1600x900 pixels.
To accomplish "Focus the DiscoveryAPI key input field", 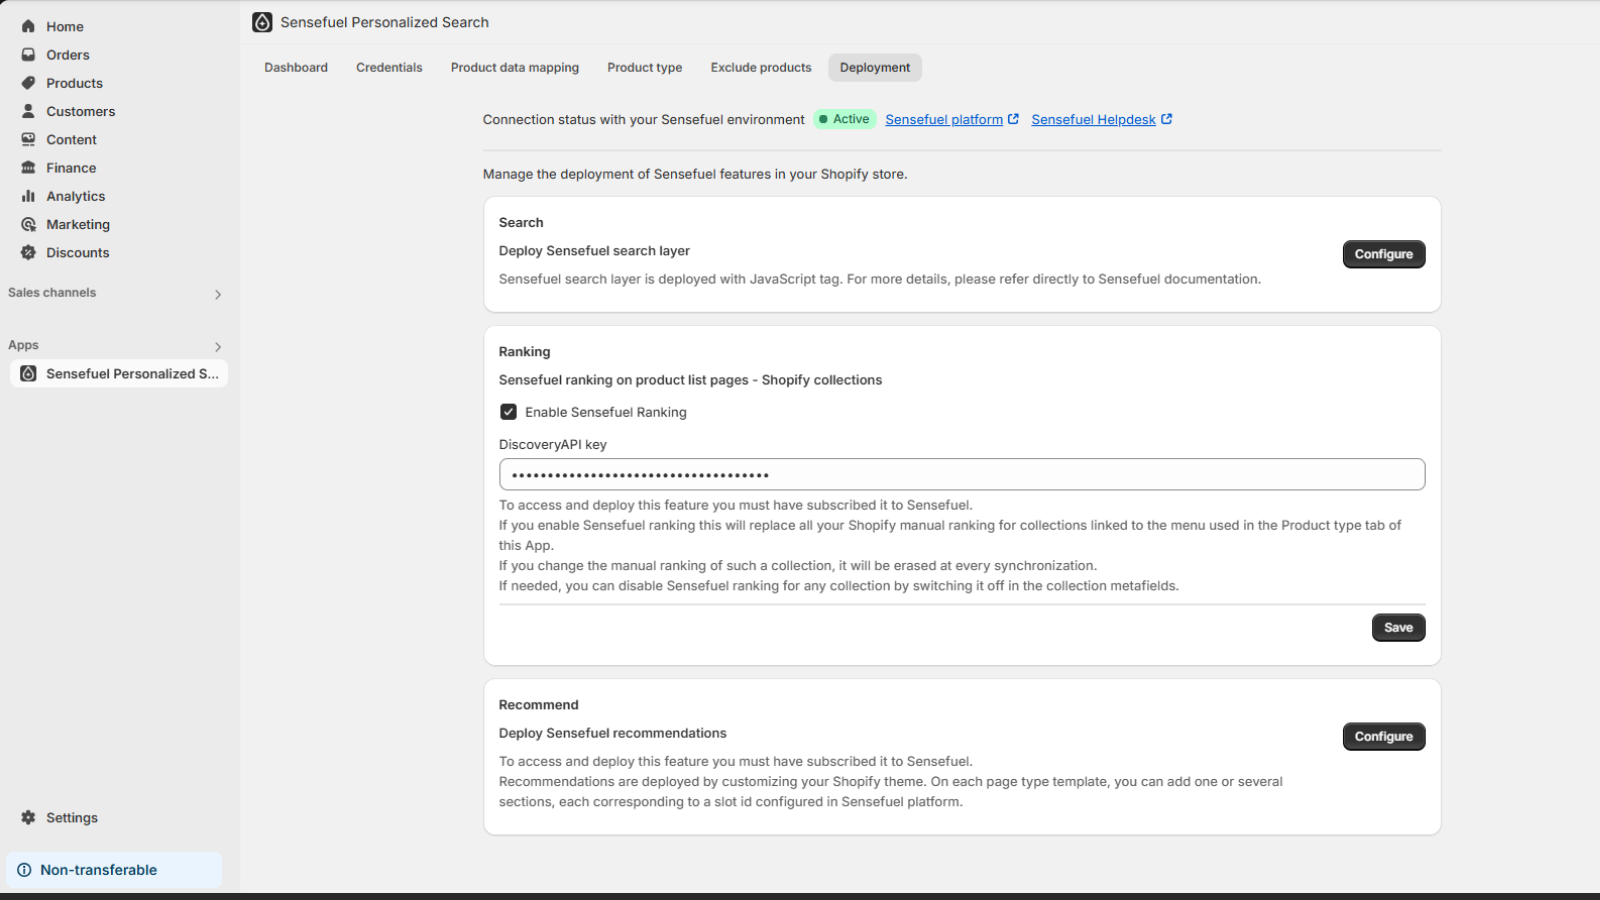I will click(962, 474).
